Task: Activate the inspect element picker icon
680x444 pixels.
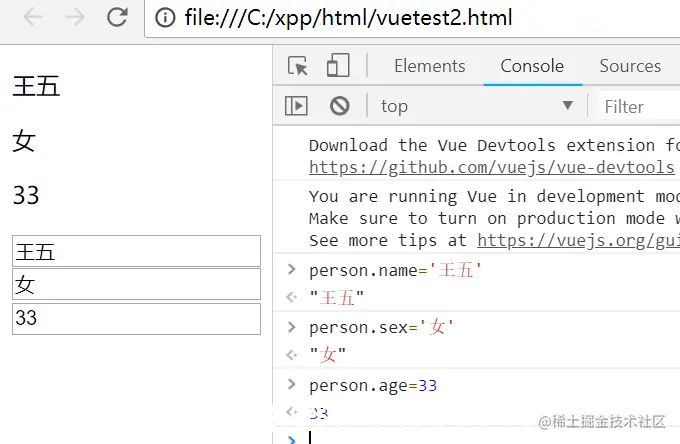Action: [x=298, y=66]
